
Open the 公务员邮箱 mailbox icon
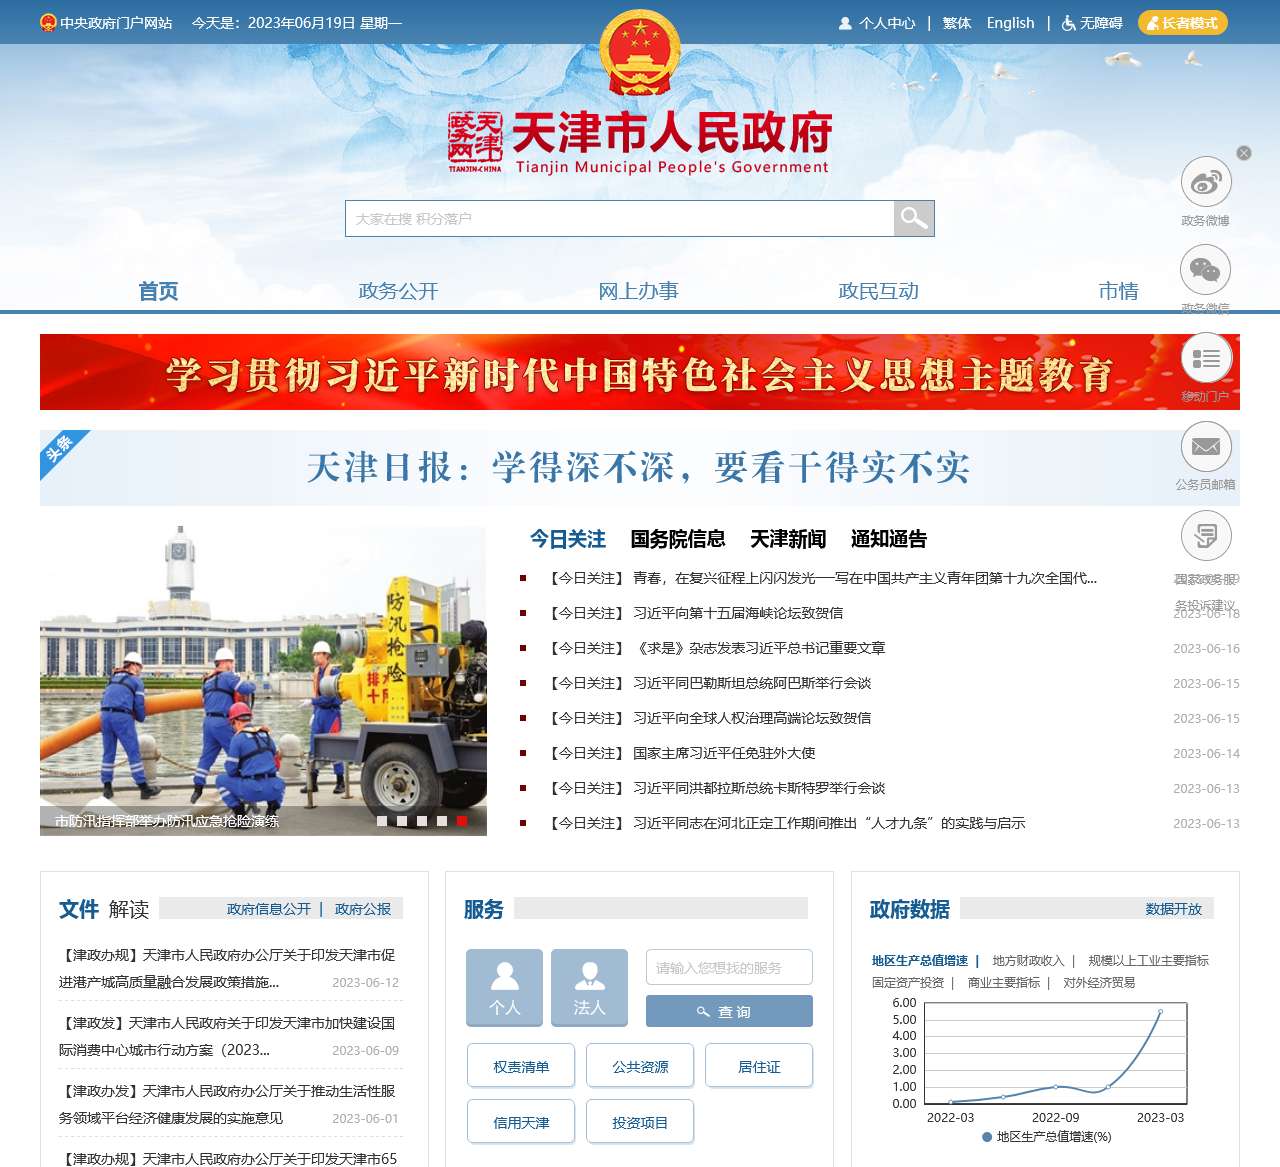[x=1206, y=446]
